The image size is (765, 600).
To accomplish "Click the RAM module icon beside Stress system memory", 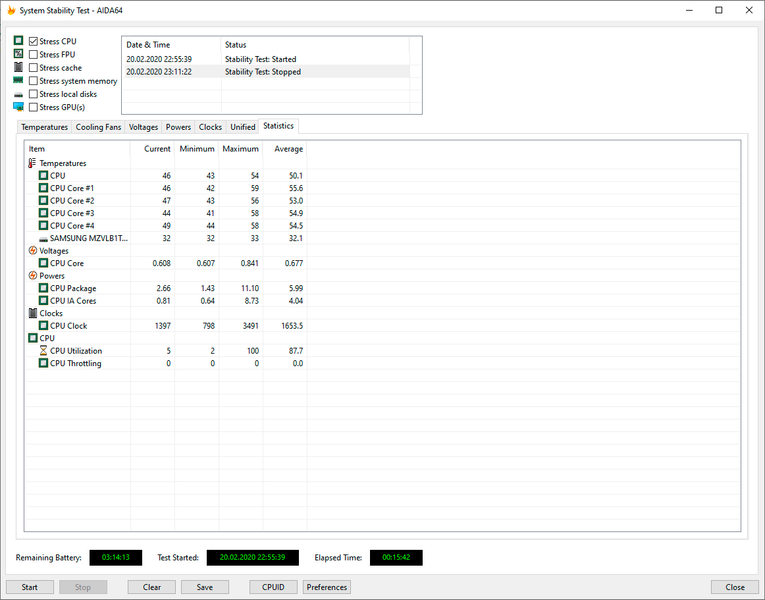I will pos(19,80).
